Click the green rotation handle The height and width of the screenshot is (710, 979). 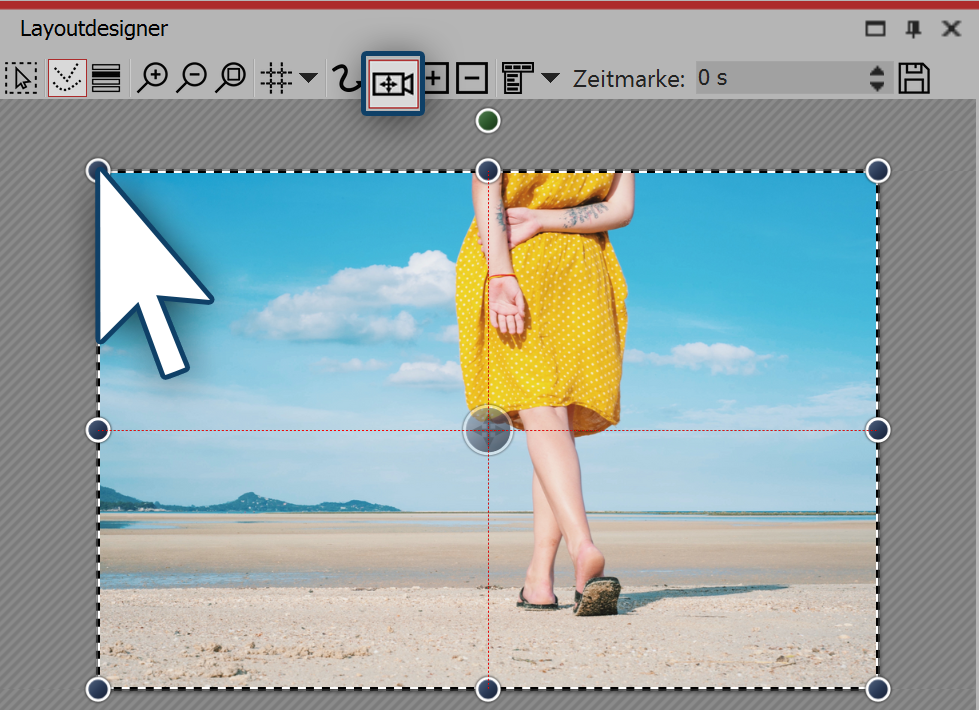pos(488,121)
